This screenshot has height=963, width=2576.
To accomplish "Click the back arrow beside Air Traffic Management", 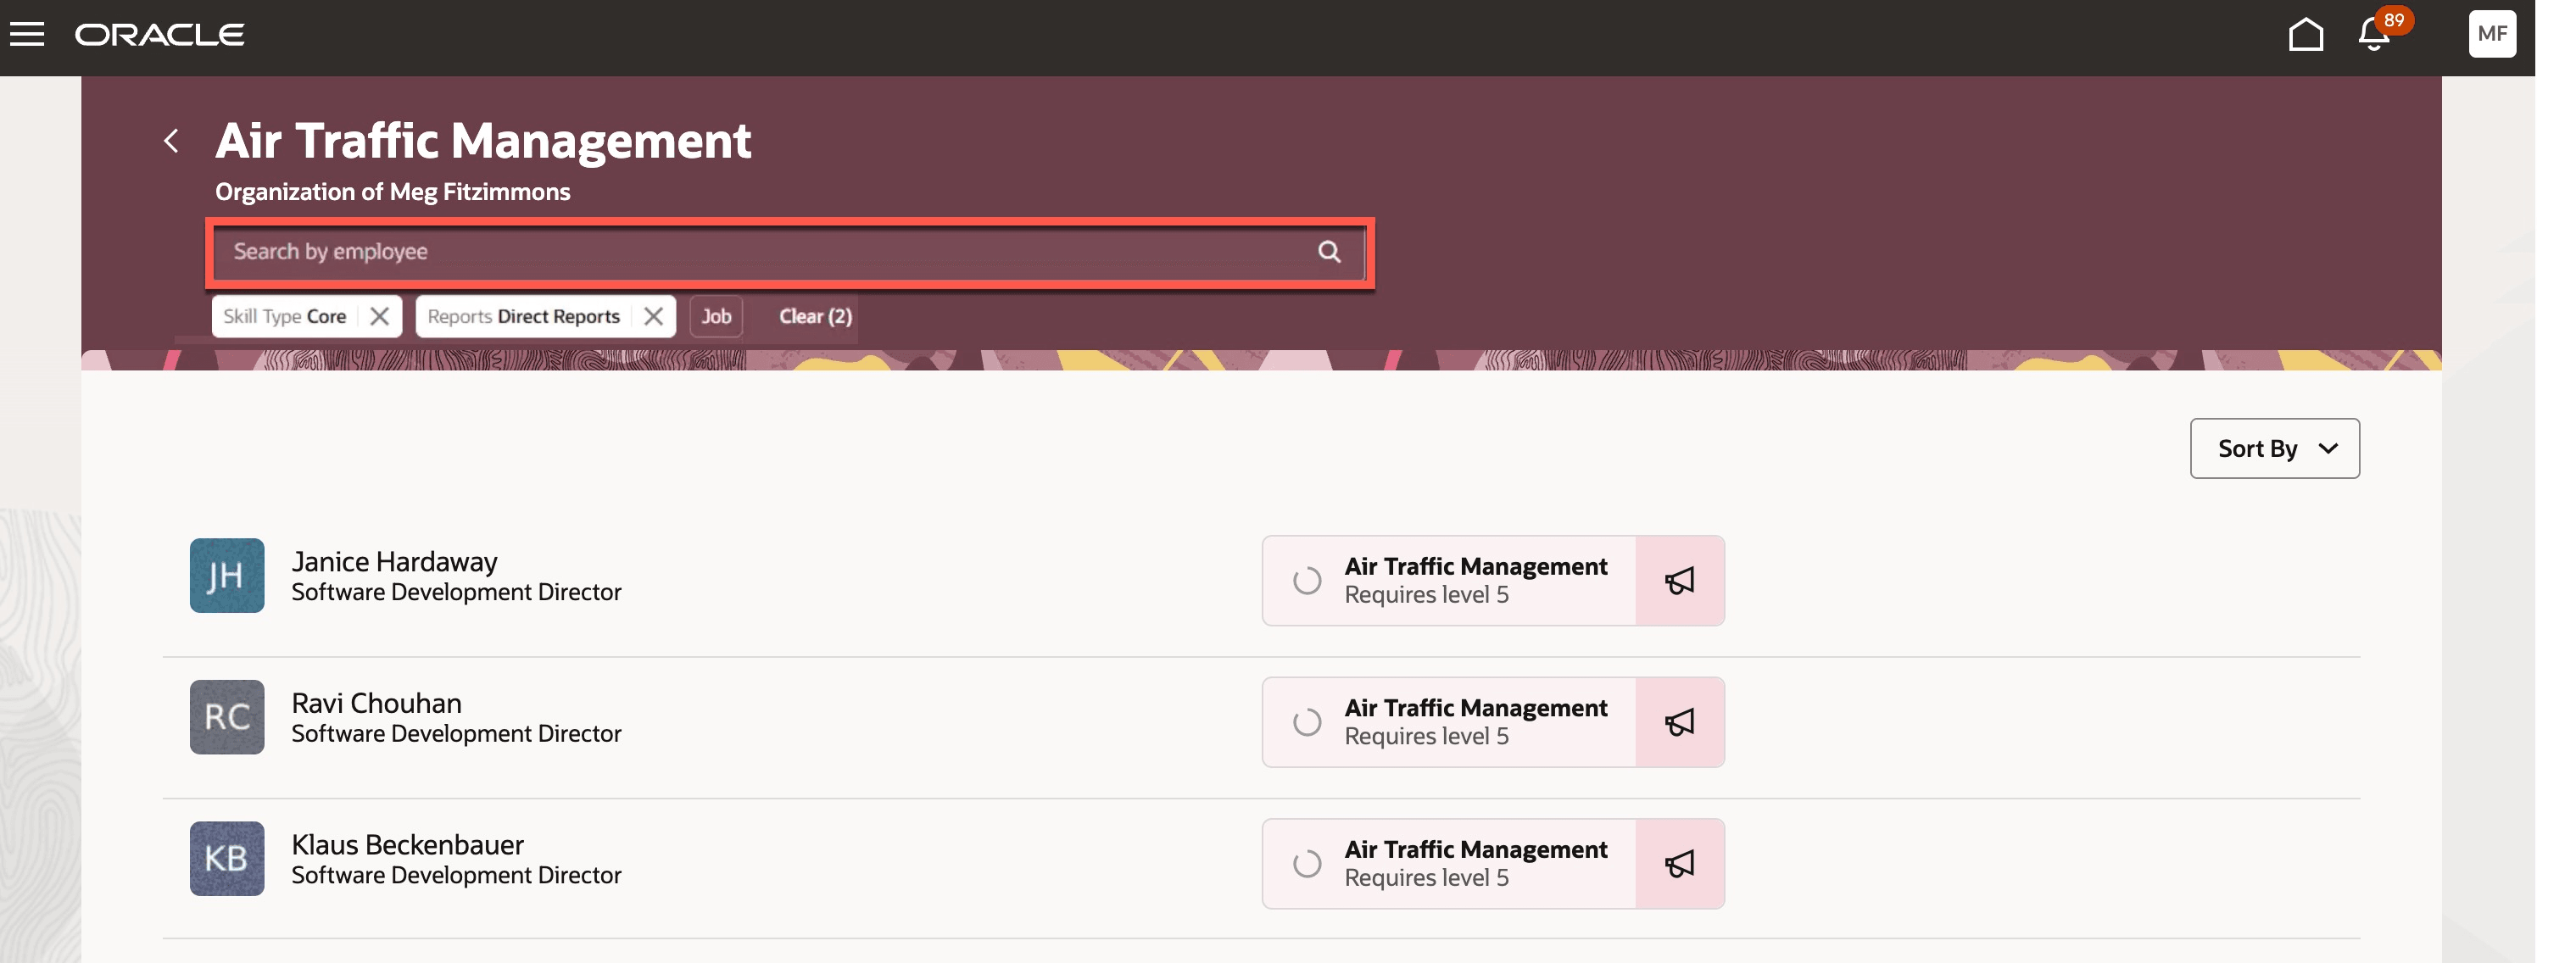I will coord(173,139).
